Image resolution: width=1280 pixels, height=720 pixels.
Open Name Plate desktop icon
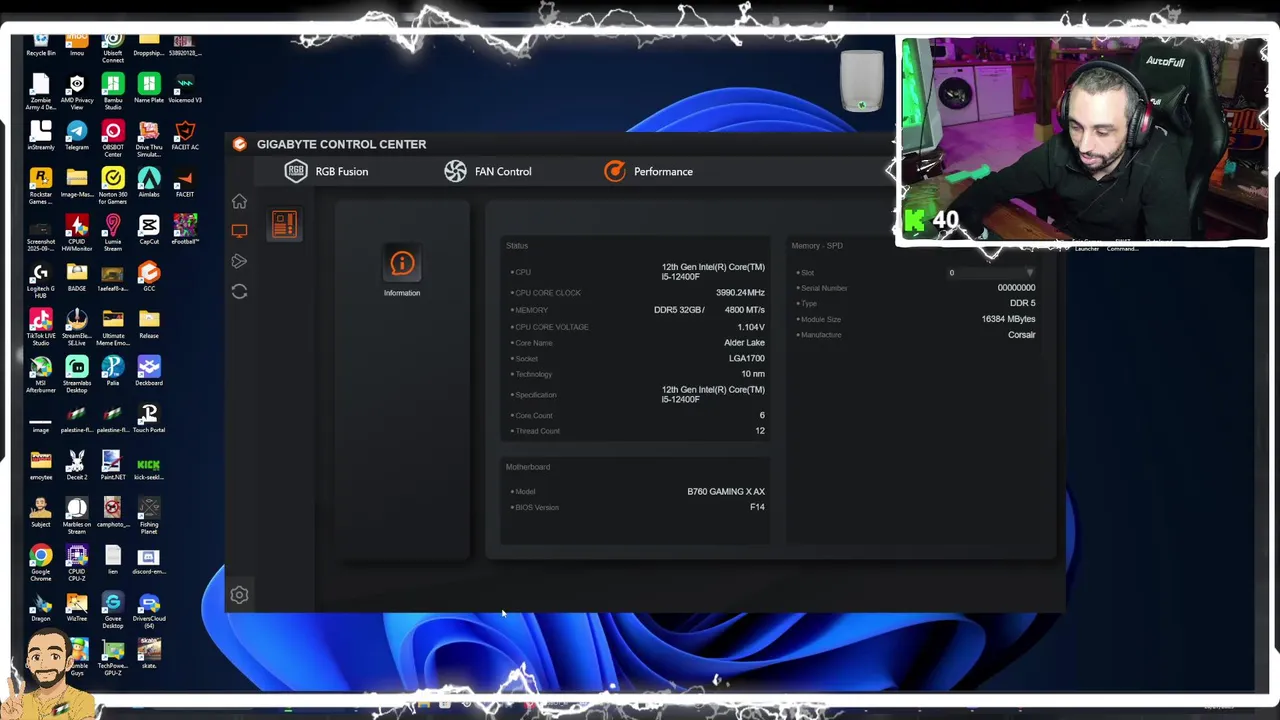149,88
